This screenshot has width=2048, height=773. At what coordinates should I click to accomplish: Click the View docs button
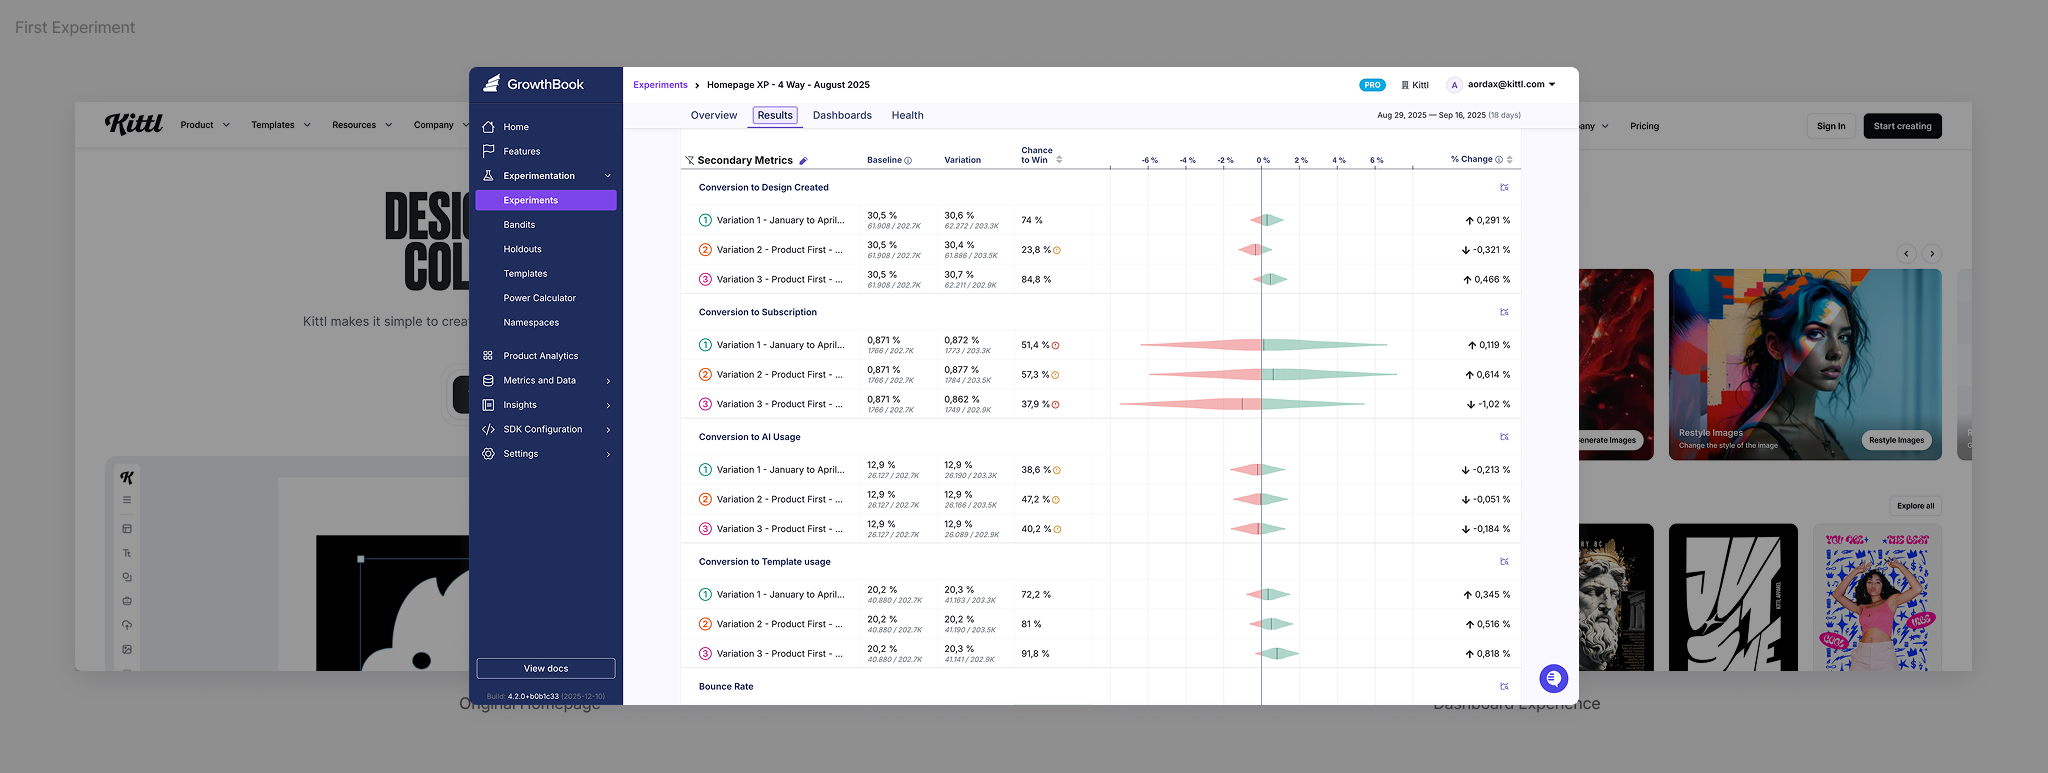point(546,668)
